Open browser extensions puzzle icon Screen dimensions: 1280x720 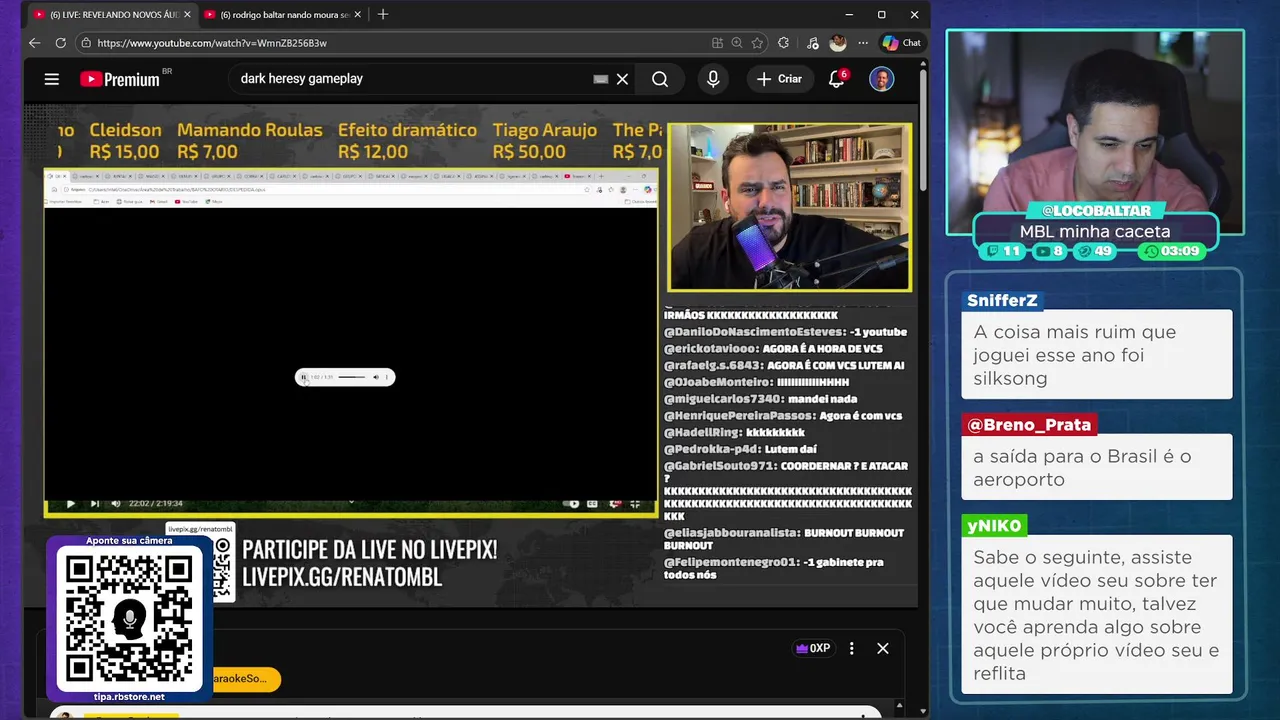[783, 43]
